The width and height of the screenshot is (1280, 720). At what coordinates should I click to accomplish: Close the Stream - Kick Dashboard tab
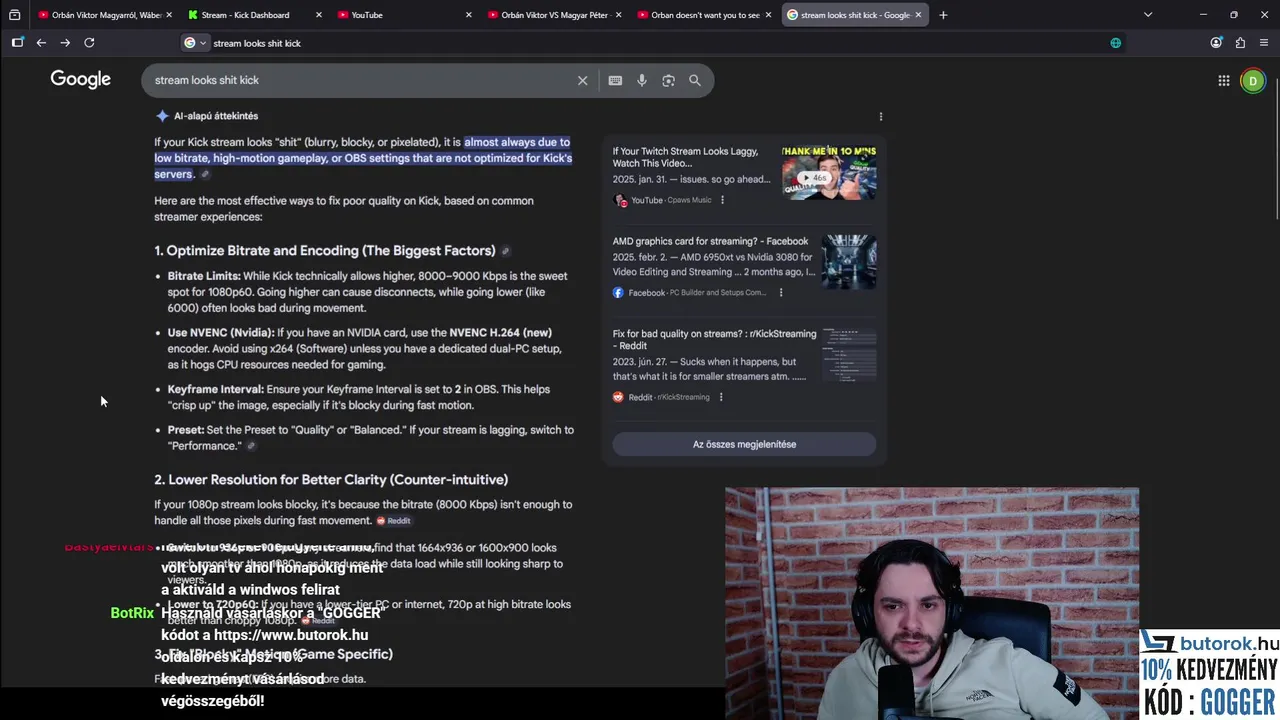tap(319, 15)
